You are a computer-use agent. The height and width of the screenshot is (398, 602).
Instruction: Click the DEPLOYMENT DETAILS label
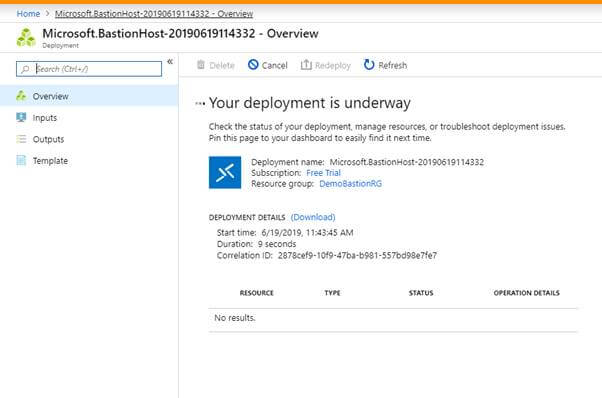(x=247, y=218)
